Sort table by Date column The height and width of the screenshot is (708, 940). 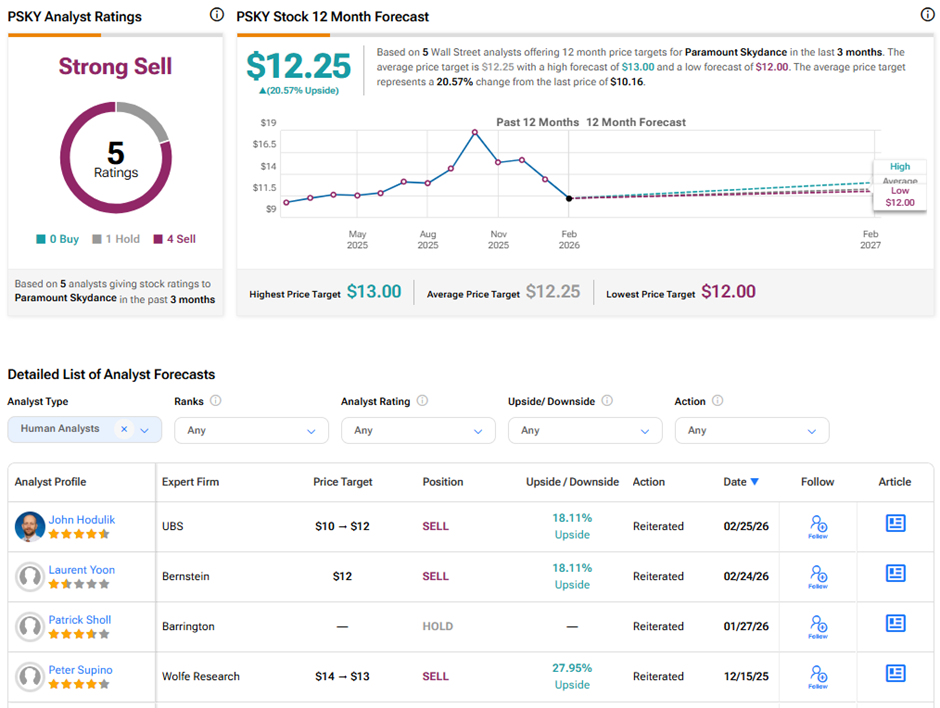point(741,482)
